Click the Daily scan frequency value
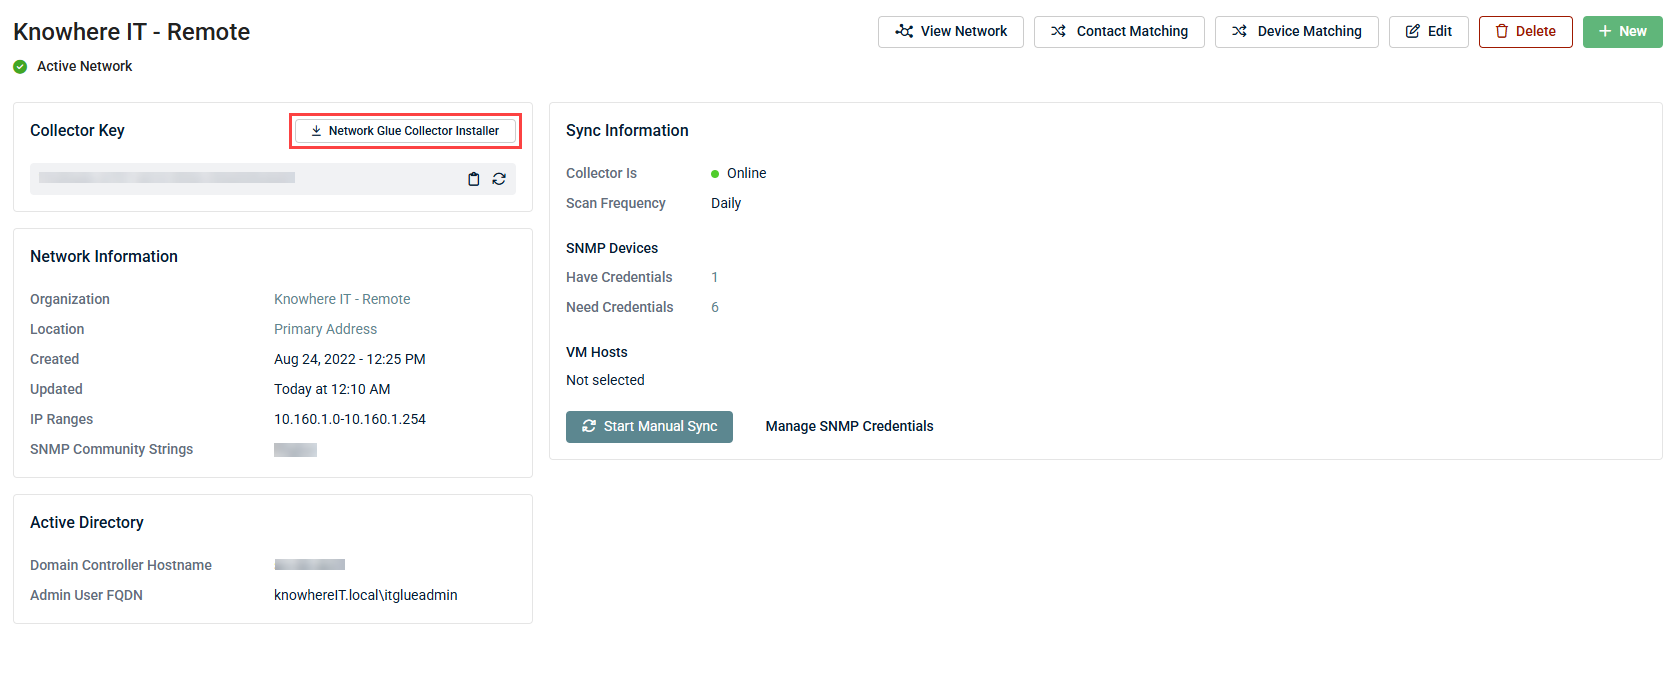 coord(726,203)
